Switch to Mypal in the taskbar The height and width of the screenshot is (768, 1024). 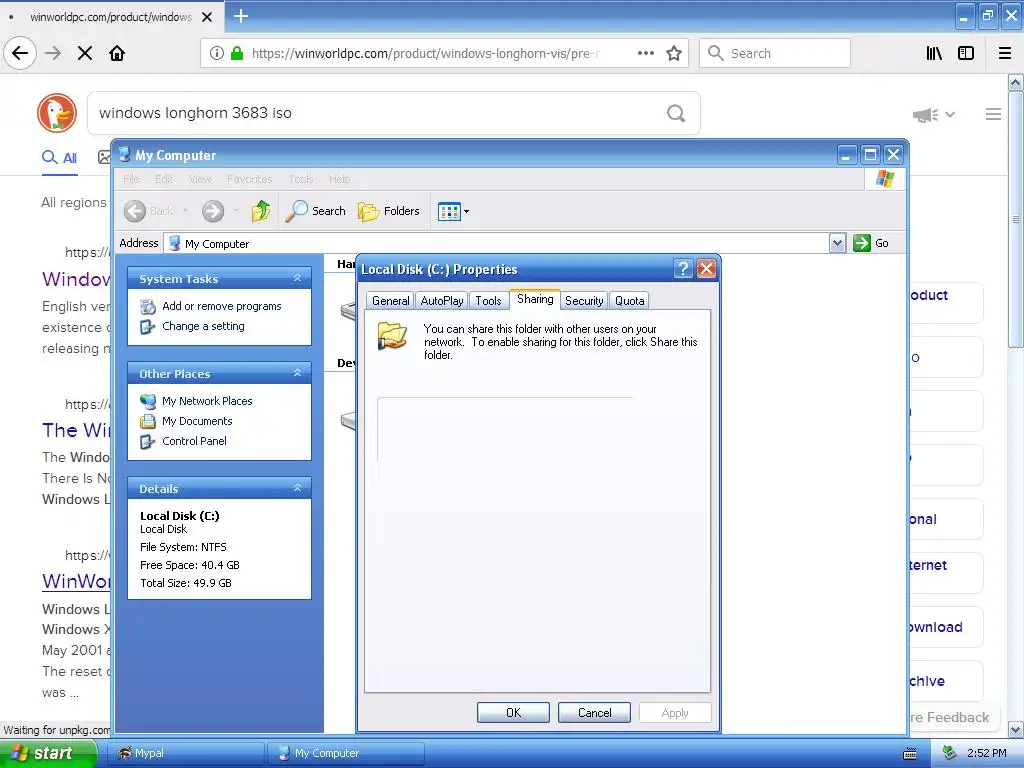(x=185, y=753)
